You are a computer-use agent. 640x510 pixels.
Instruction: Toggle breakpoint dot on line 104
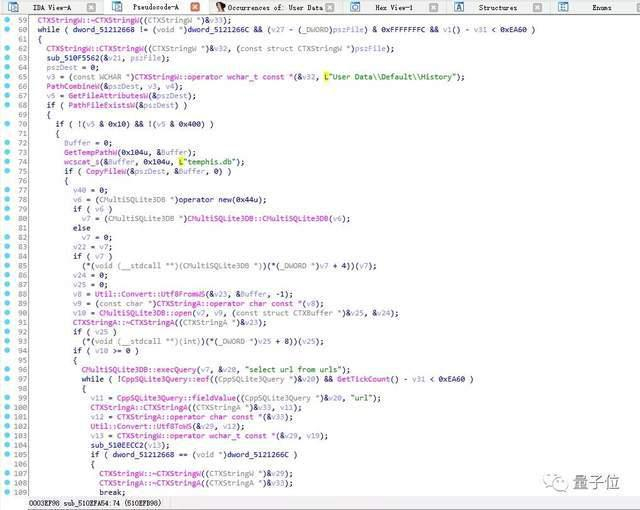(7, 445)
